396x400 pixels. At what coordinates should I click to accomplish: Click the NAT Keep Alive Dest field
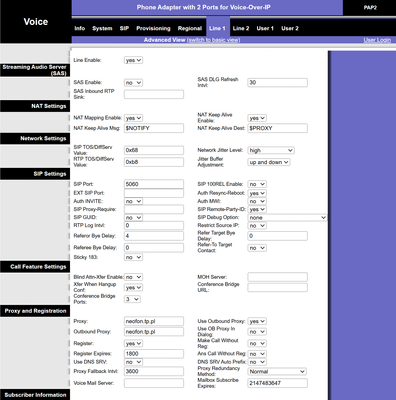click(277, 128)
